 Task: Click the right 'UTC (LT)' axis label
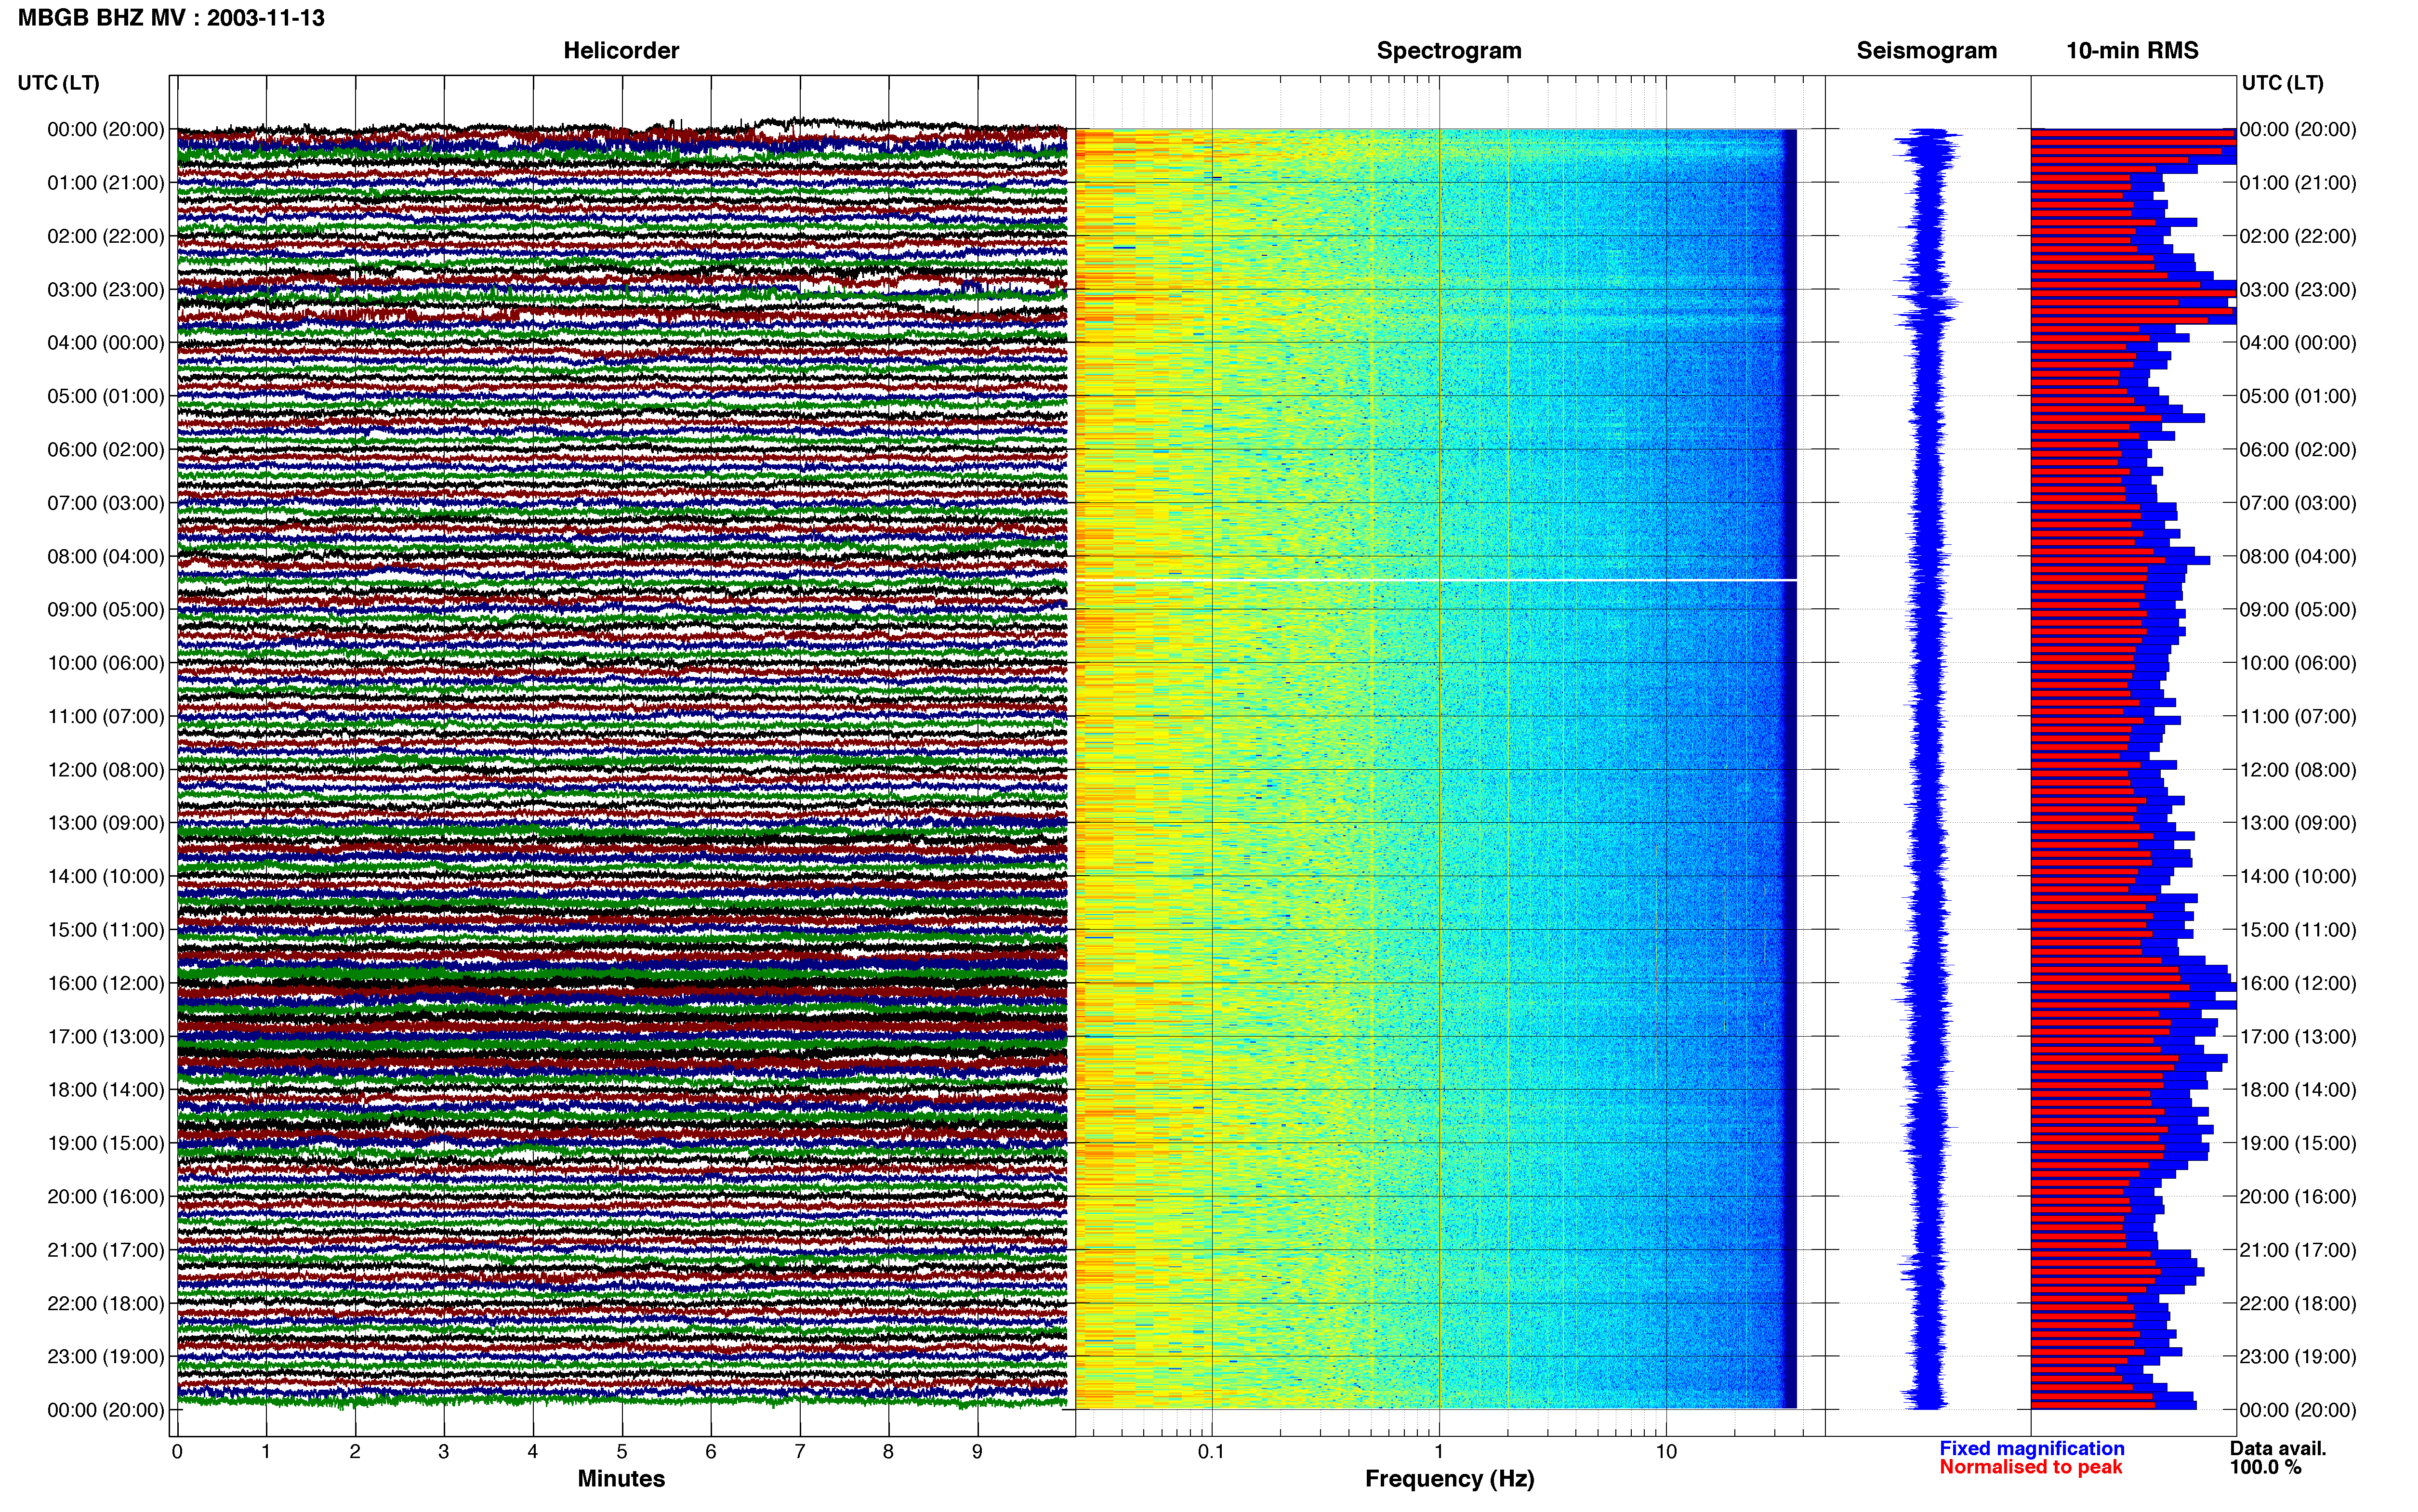point(2282,83)
